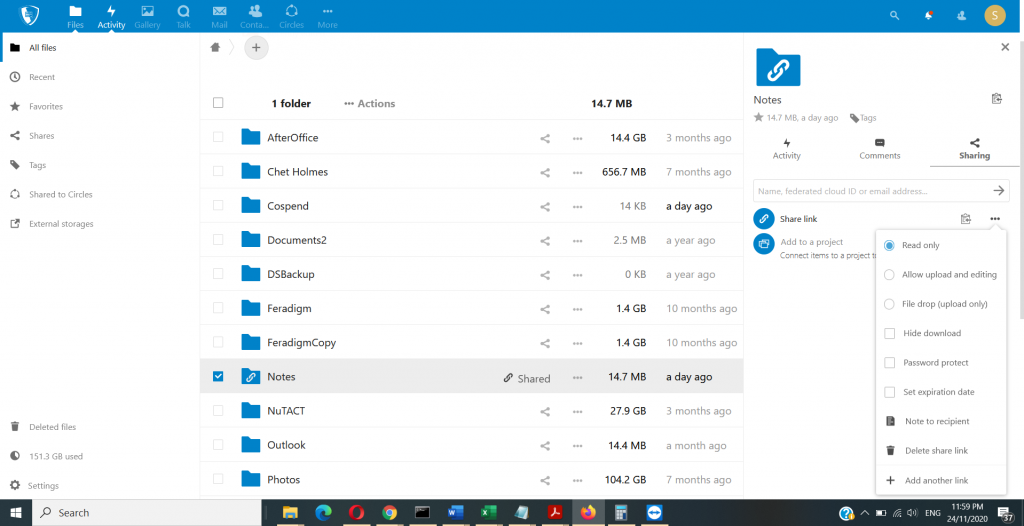Copy the Share link to clipboard

tap(966, 219)
